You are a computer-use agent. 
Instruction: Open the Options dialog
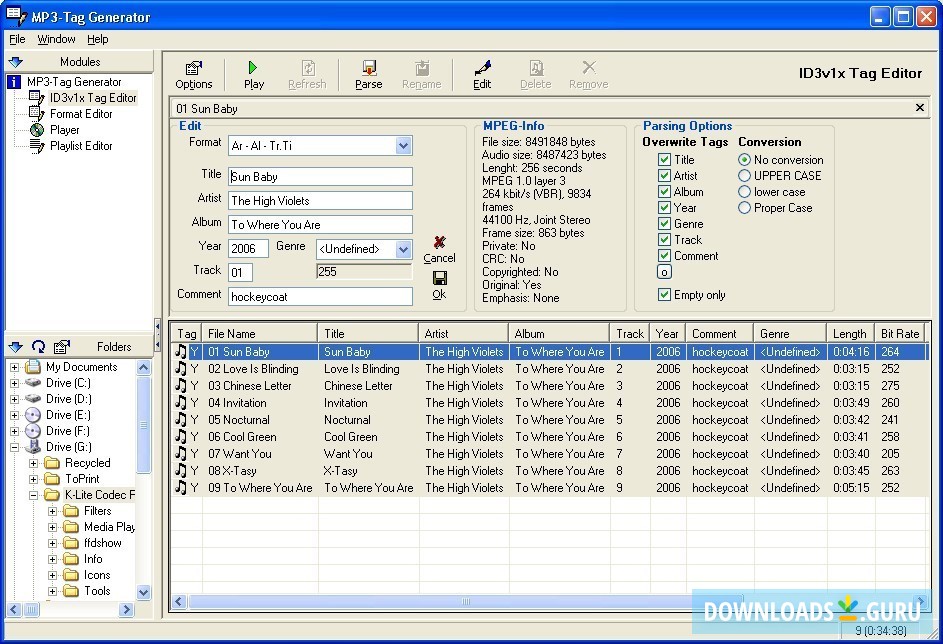(194, 72)
